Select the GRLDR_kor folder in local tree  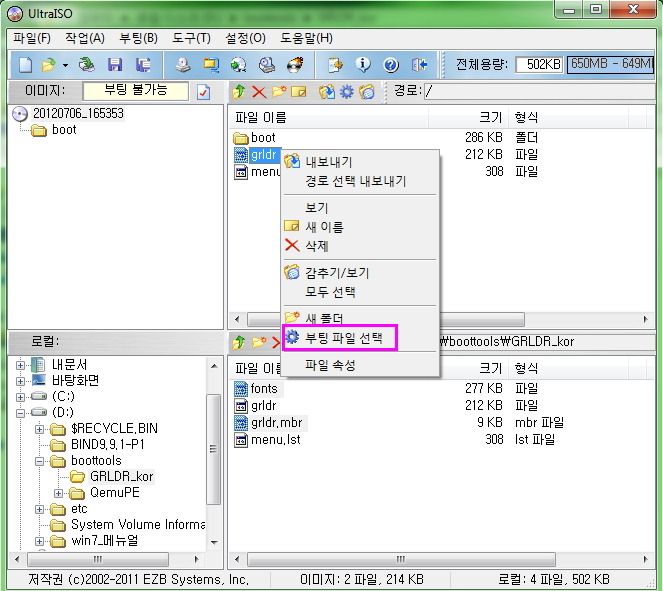(121, 477)
